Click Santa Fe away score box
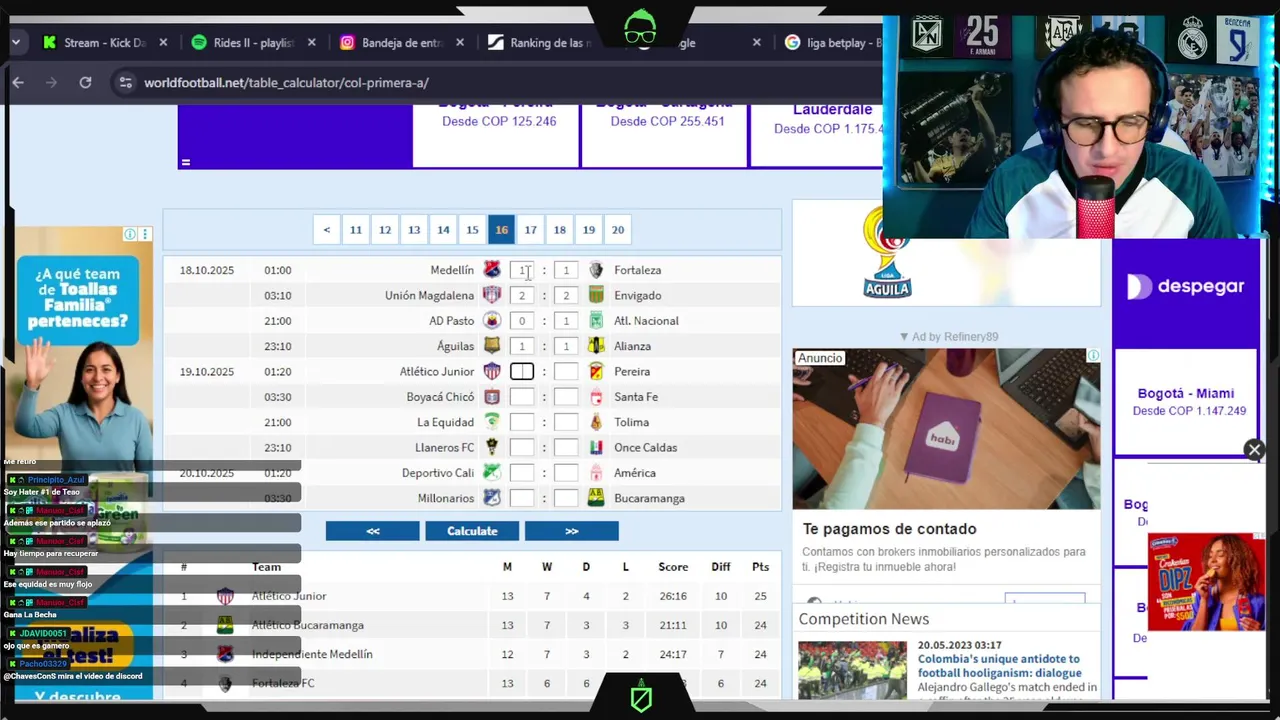The height and width of the screenshot is (720, 1280). [x=566, y=397]
